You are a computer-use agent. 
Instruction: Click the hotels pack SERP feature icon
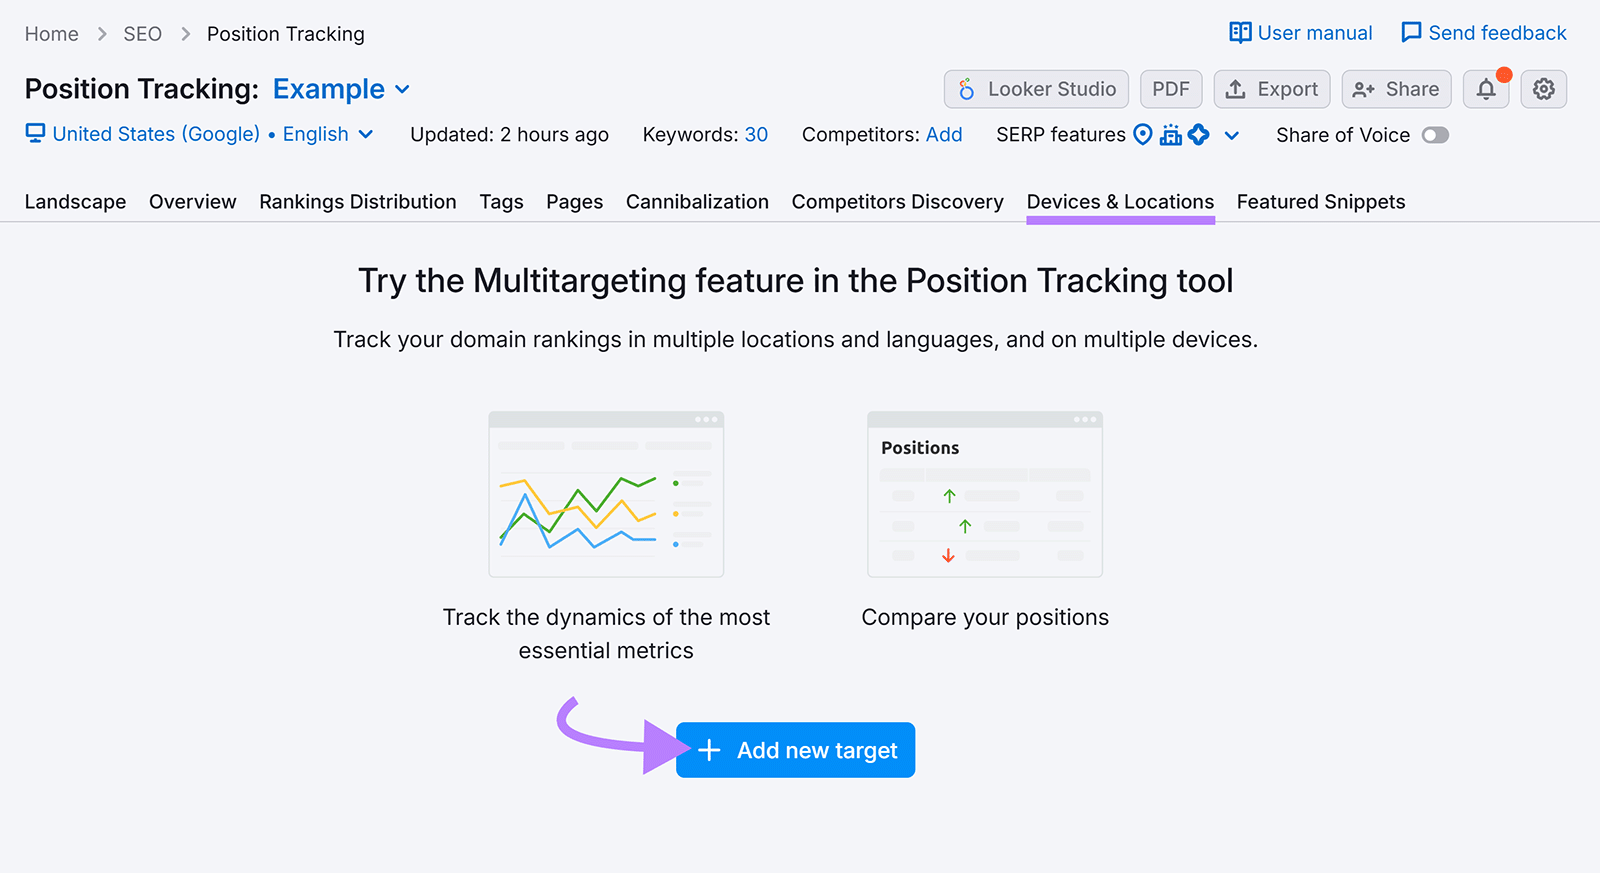[1171, 135]
